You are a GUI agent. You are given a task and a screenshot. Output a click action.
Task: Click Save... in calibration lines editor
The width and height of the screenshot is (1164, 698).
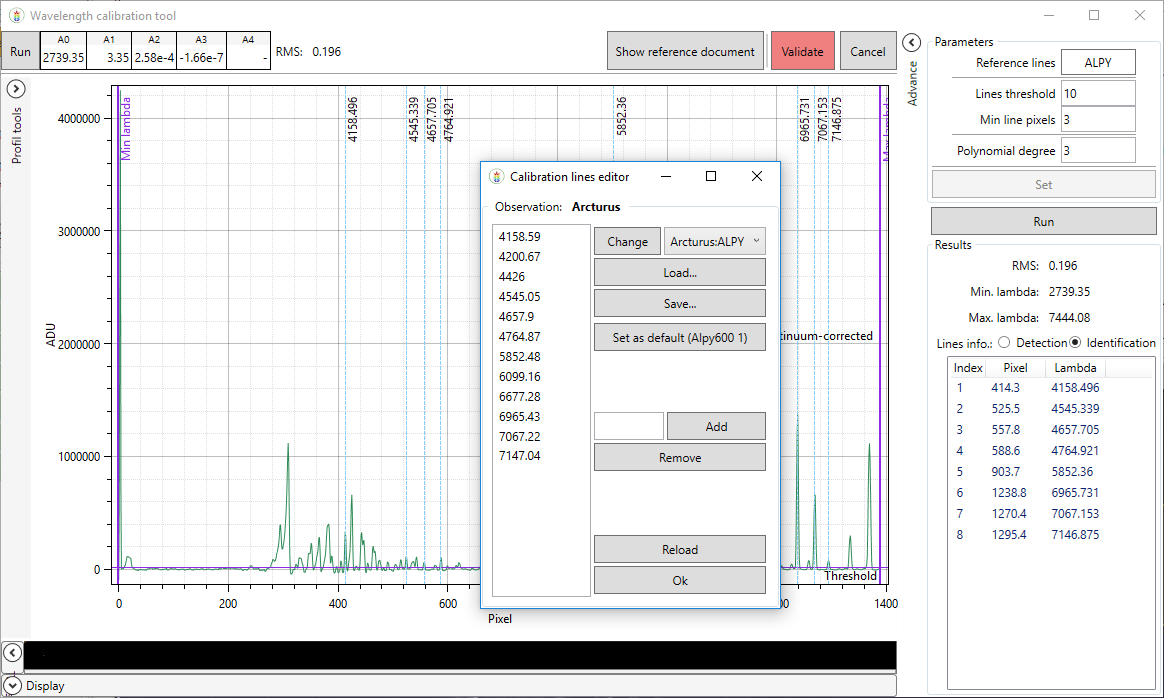[679, 303]
